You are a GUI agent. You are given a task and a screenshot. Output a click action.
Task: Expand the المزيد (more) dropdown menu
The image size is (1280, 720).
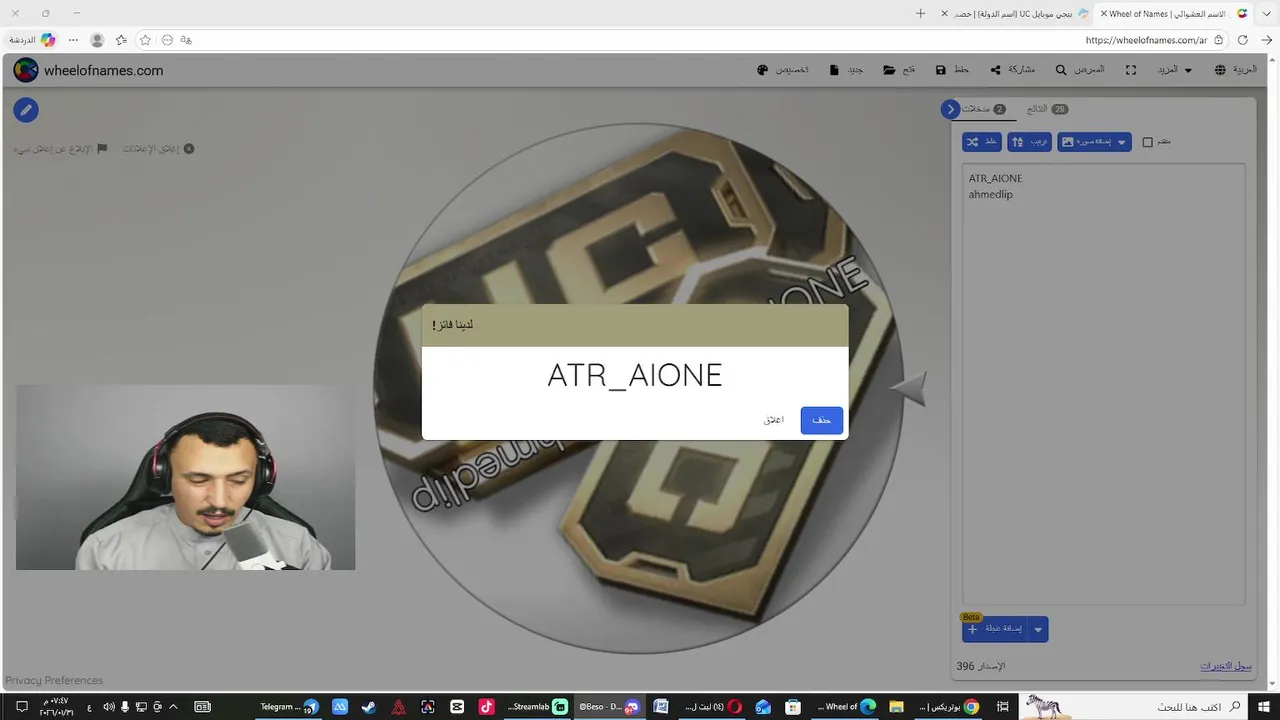click(x=1174, y=70)
